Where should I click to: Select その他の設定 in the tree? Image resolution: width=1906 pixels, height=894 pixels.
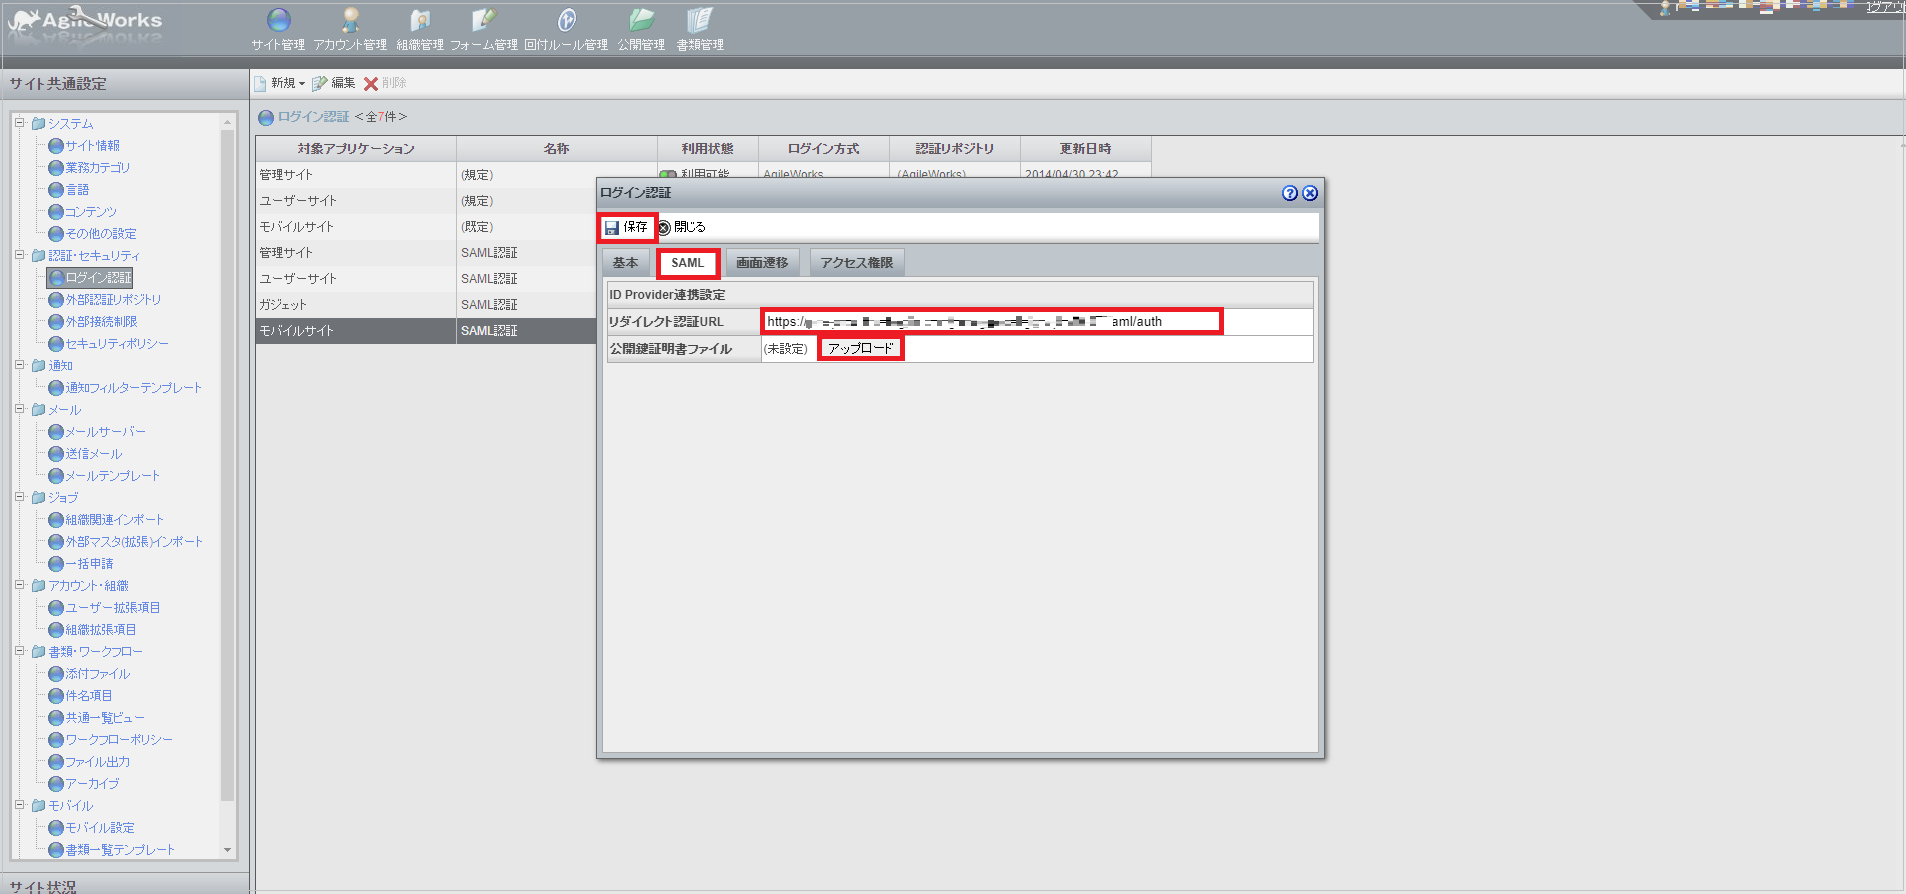[101, 234]
